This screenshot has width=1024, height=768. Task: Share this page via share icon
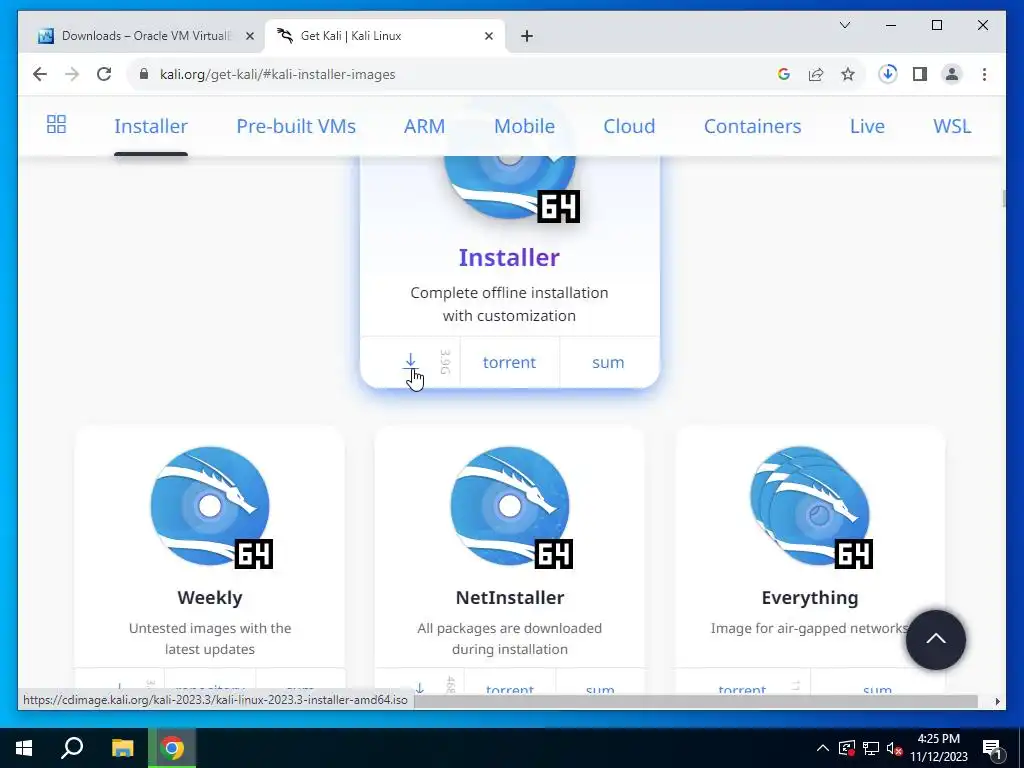[816, 74]
